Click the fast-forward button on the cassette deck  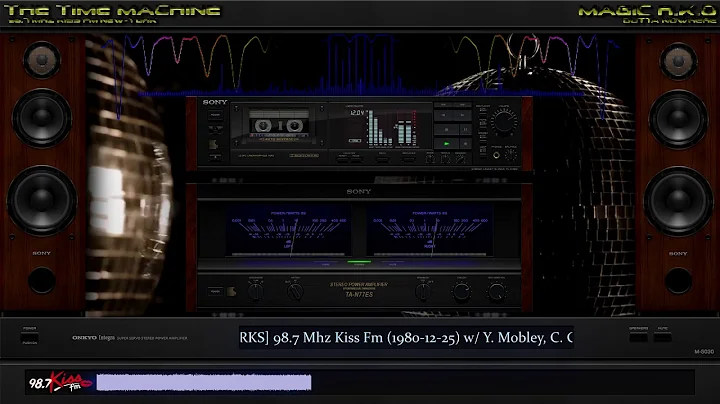pyautogui.click(x=462, y=115)
